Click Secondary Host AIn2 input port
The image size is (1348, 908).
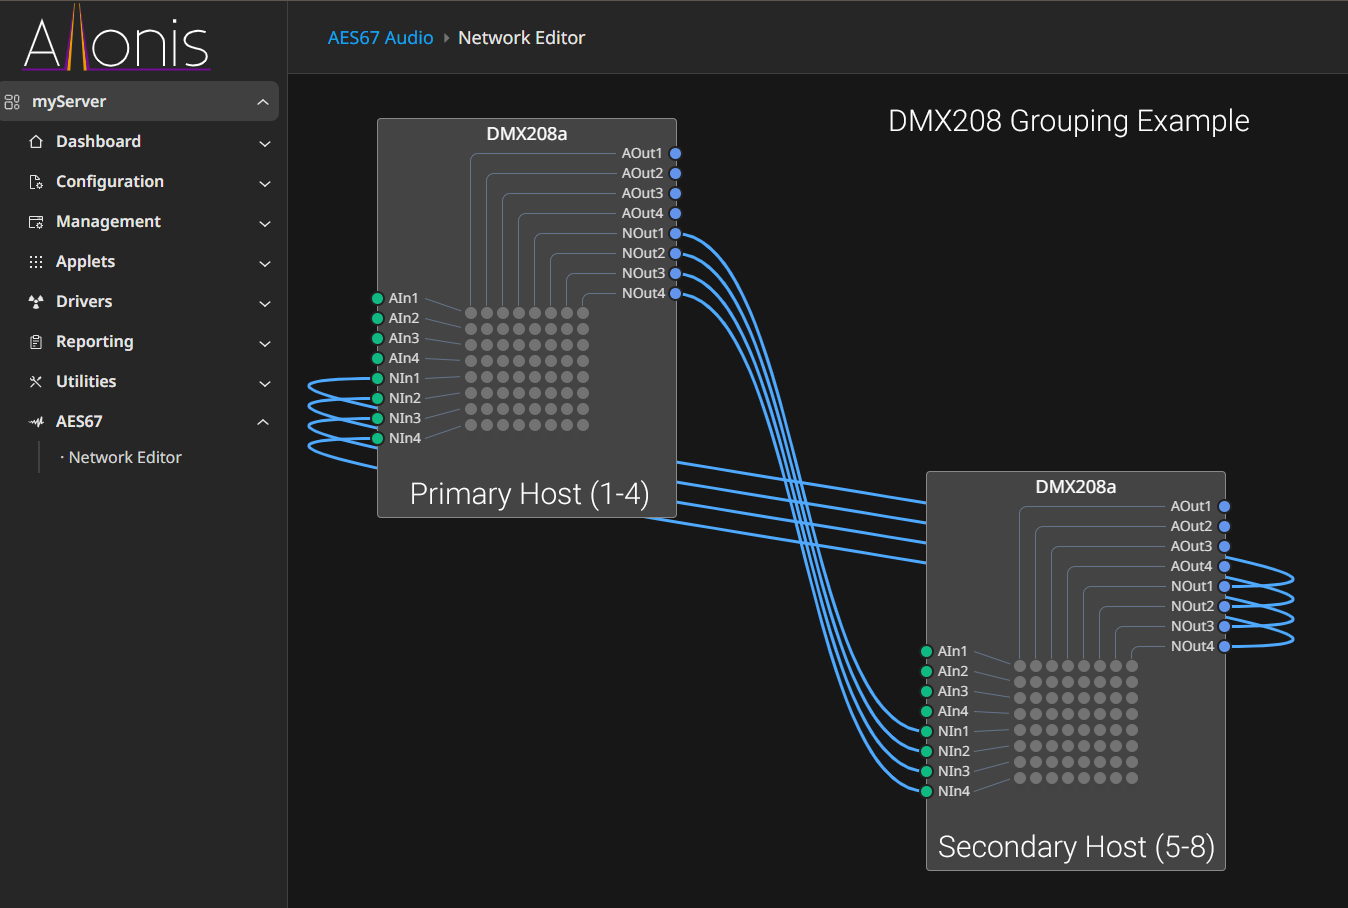(x=927, y=671)
